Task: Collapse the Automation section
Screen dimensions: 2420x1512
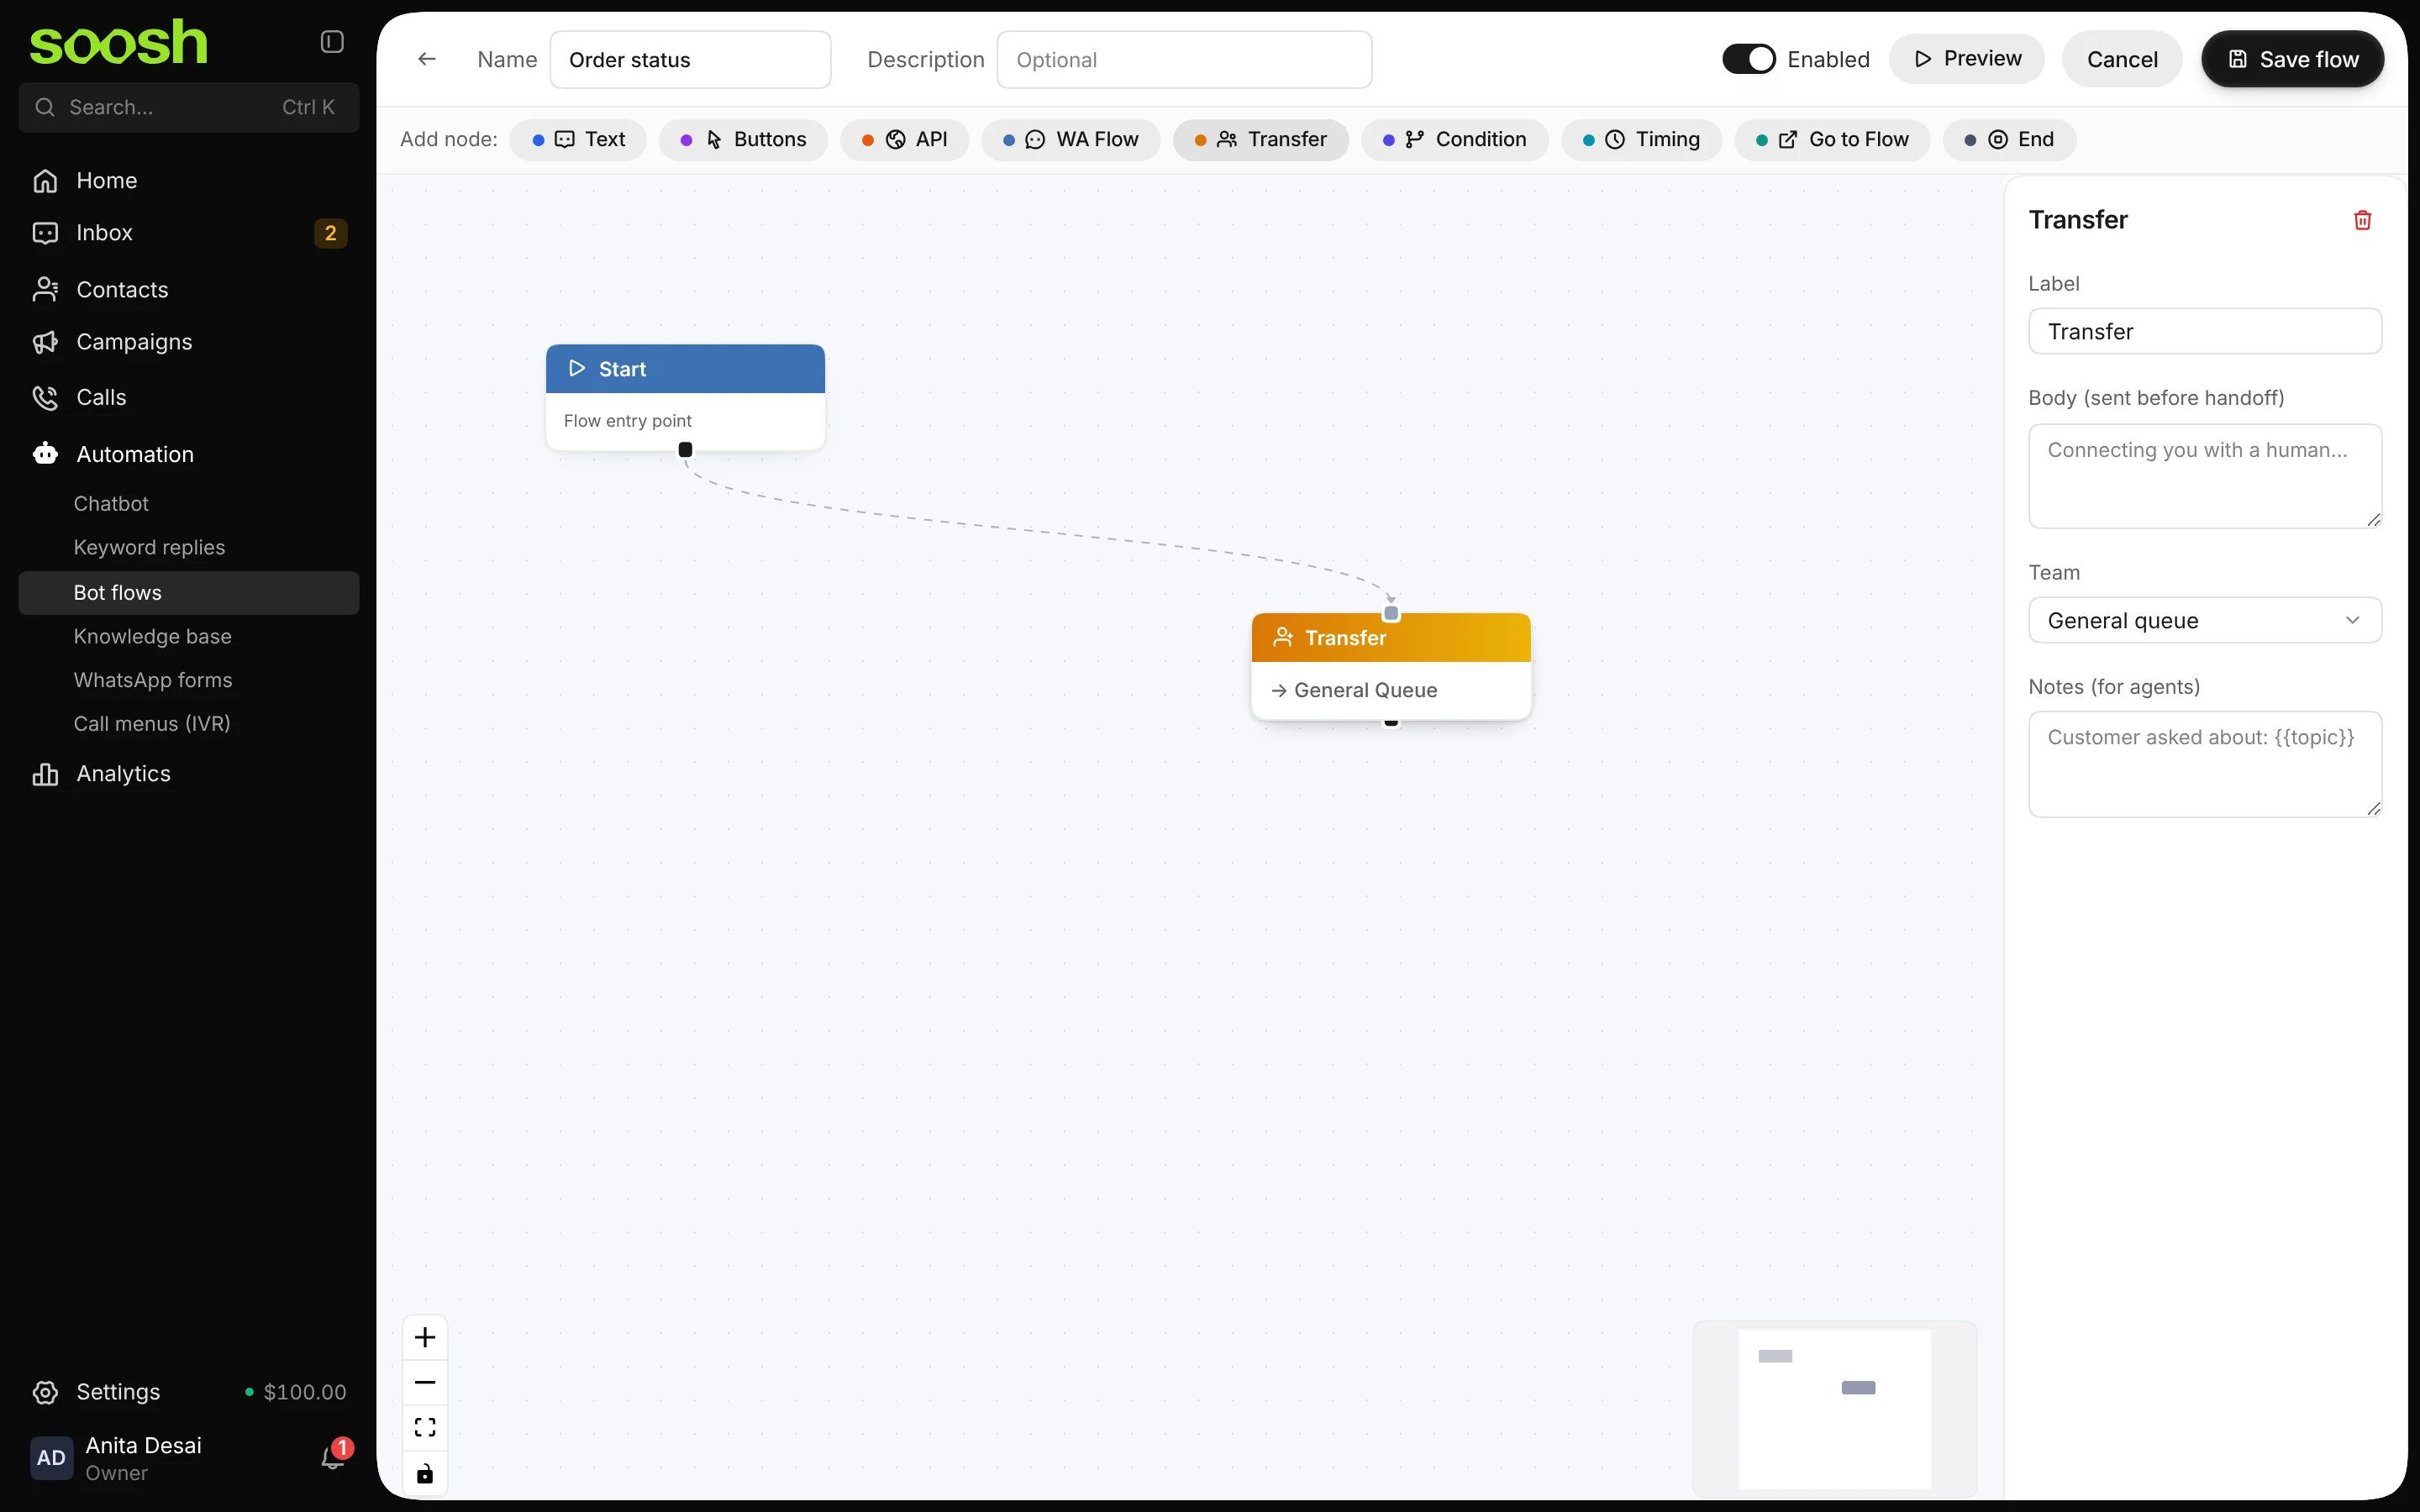Action: coord(189,454)
